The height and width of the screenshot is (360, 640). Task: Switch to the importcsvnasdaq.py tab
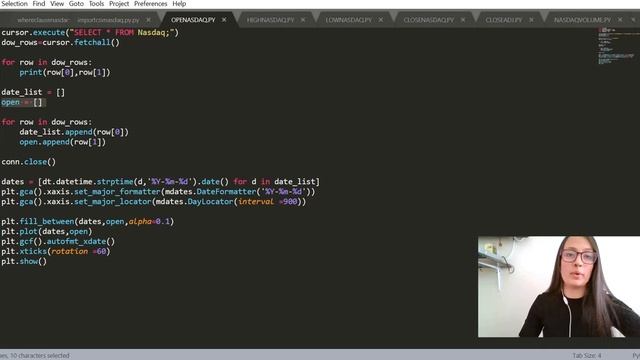click(108, 20)
